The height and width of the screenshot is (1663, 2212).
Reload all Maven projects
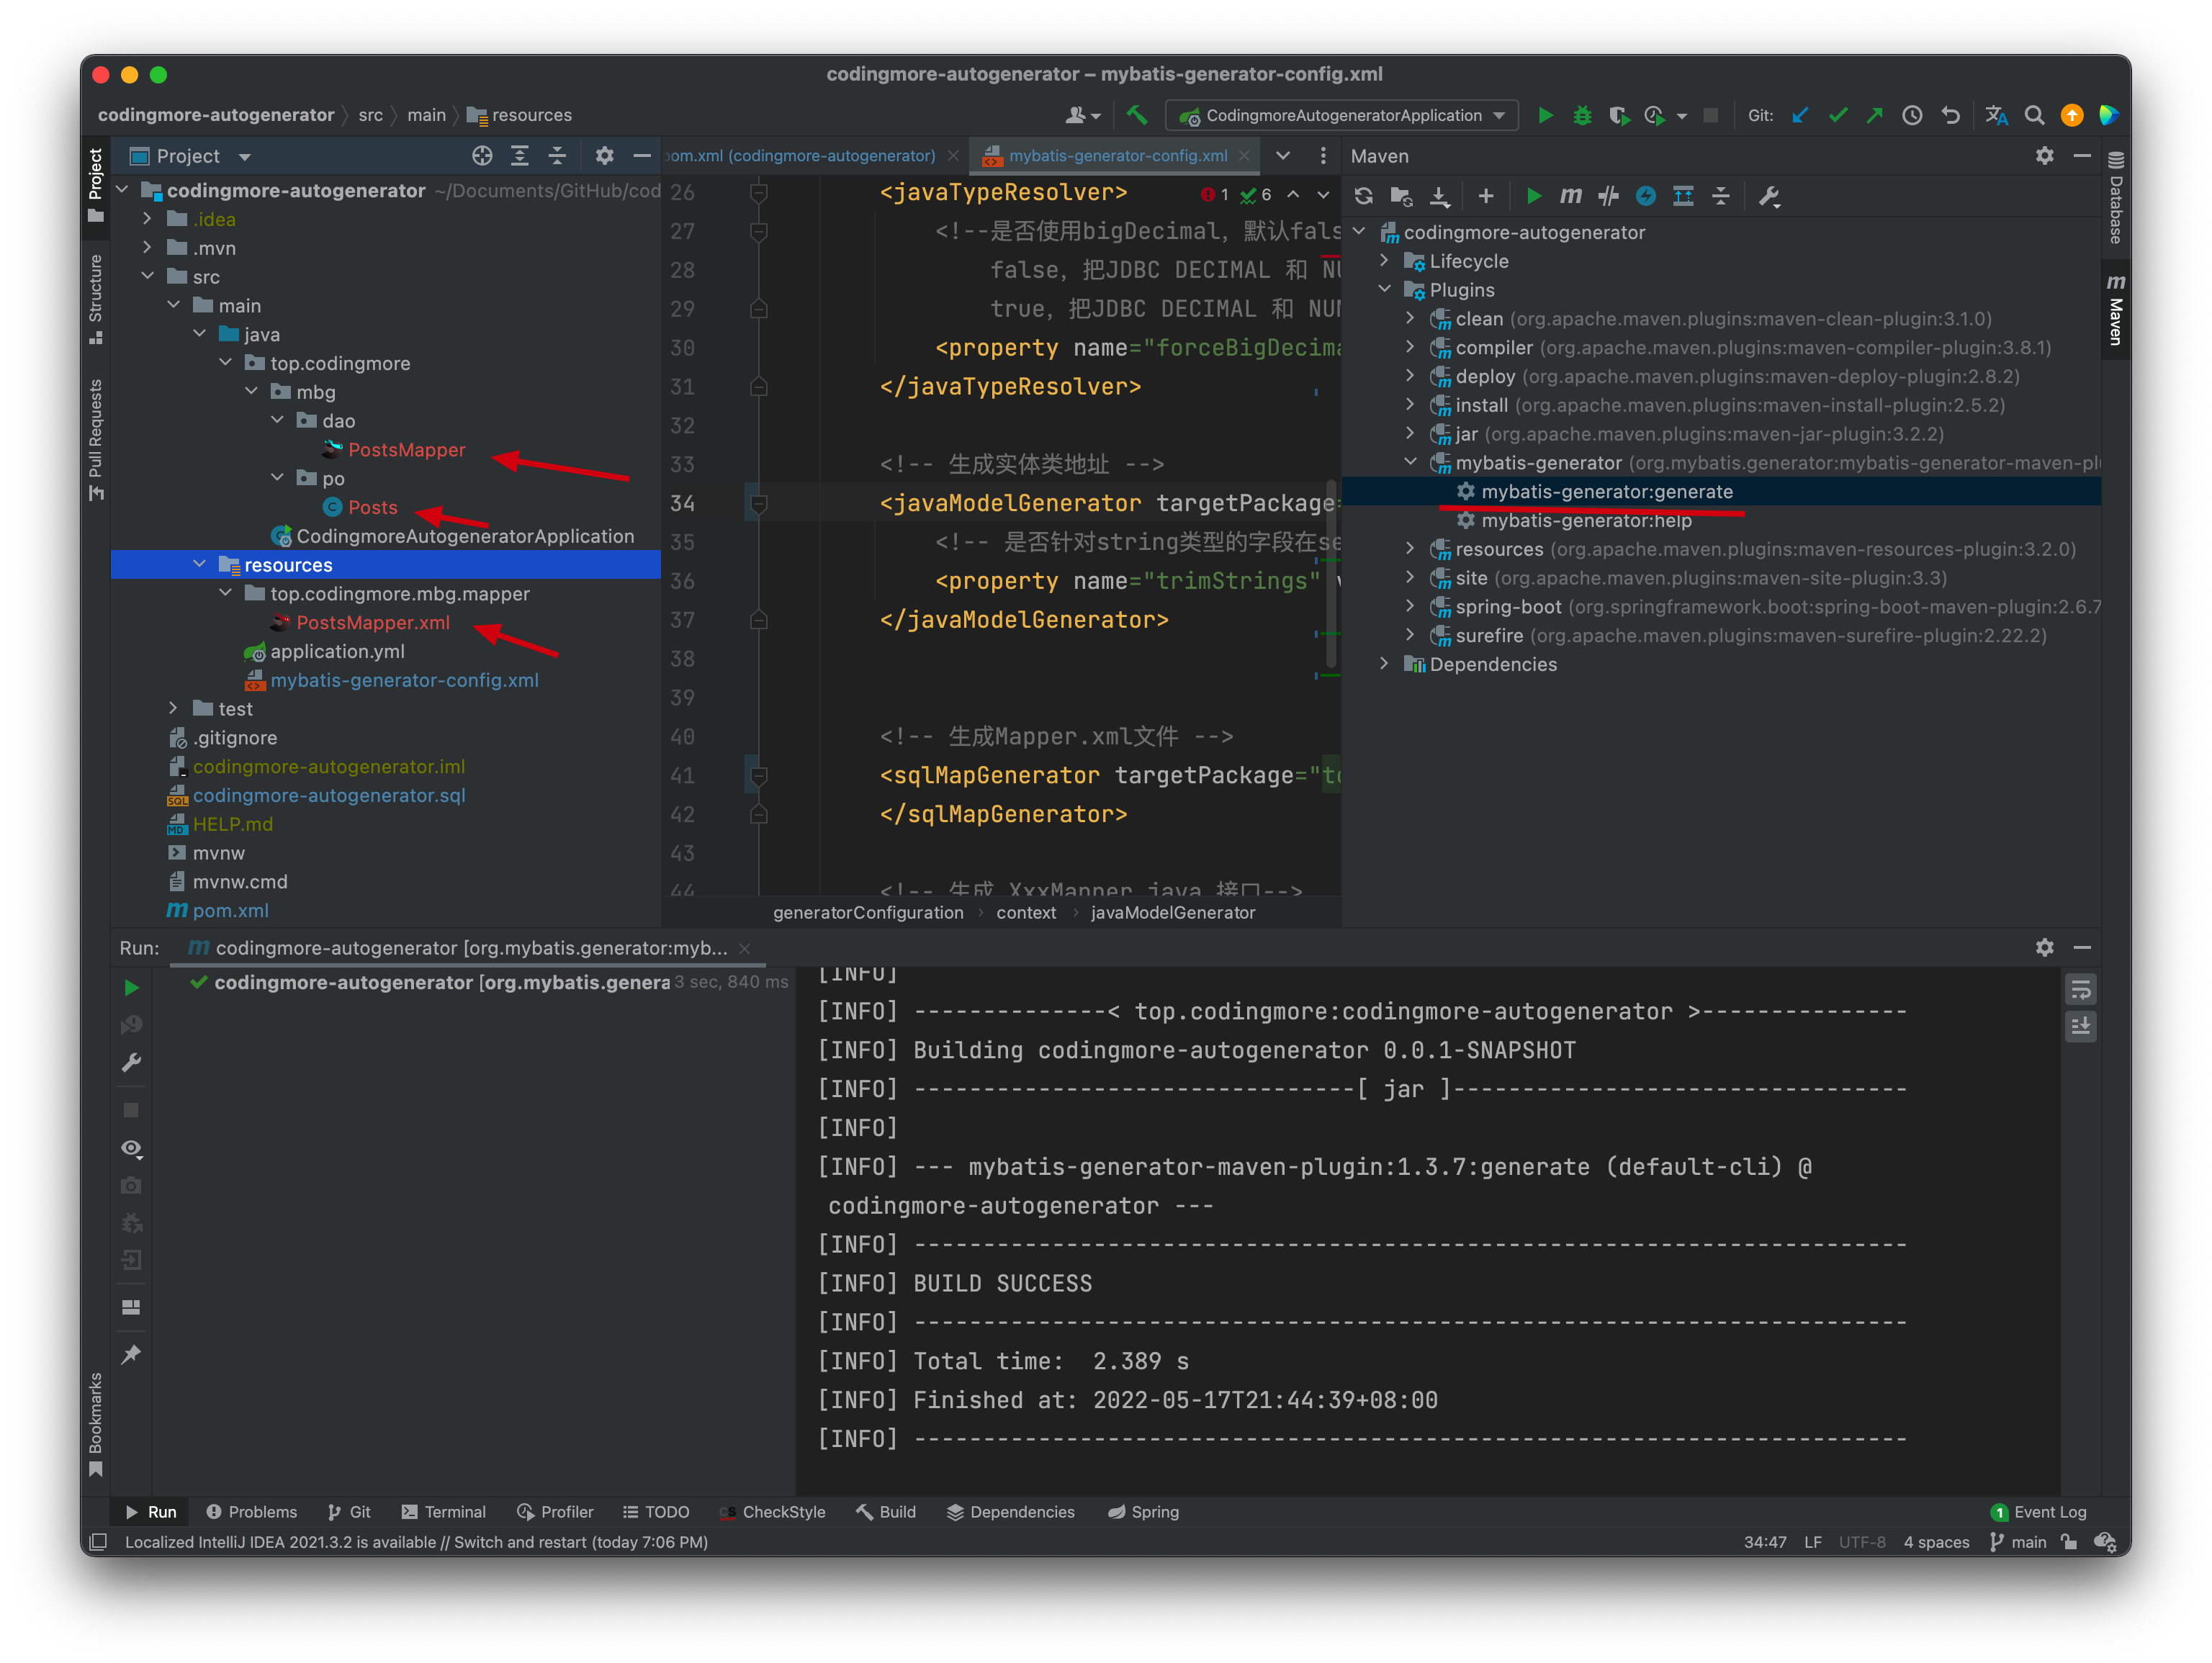tap(1363, 196)
